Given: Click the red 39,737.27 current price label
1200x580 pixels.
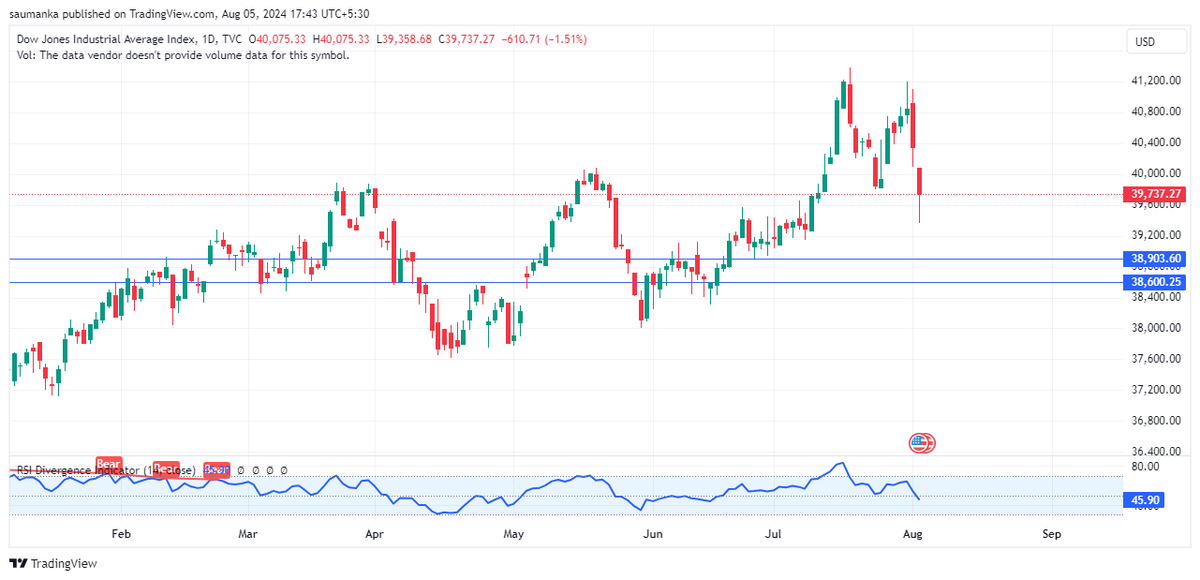Looking at the screenshot, I should pyautogui.click(x=1156, y=194).
